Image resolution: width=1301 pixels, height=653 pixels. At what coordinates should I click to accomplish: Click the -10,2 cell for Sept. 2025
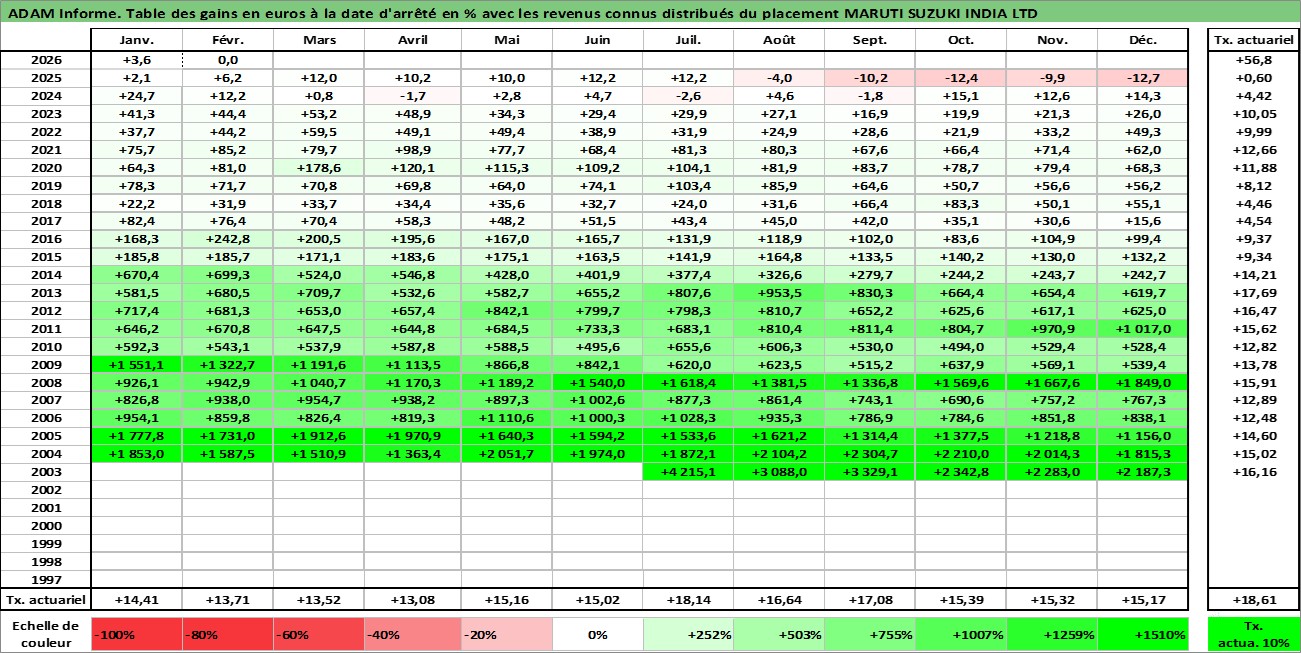(x=870, y=78)
